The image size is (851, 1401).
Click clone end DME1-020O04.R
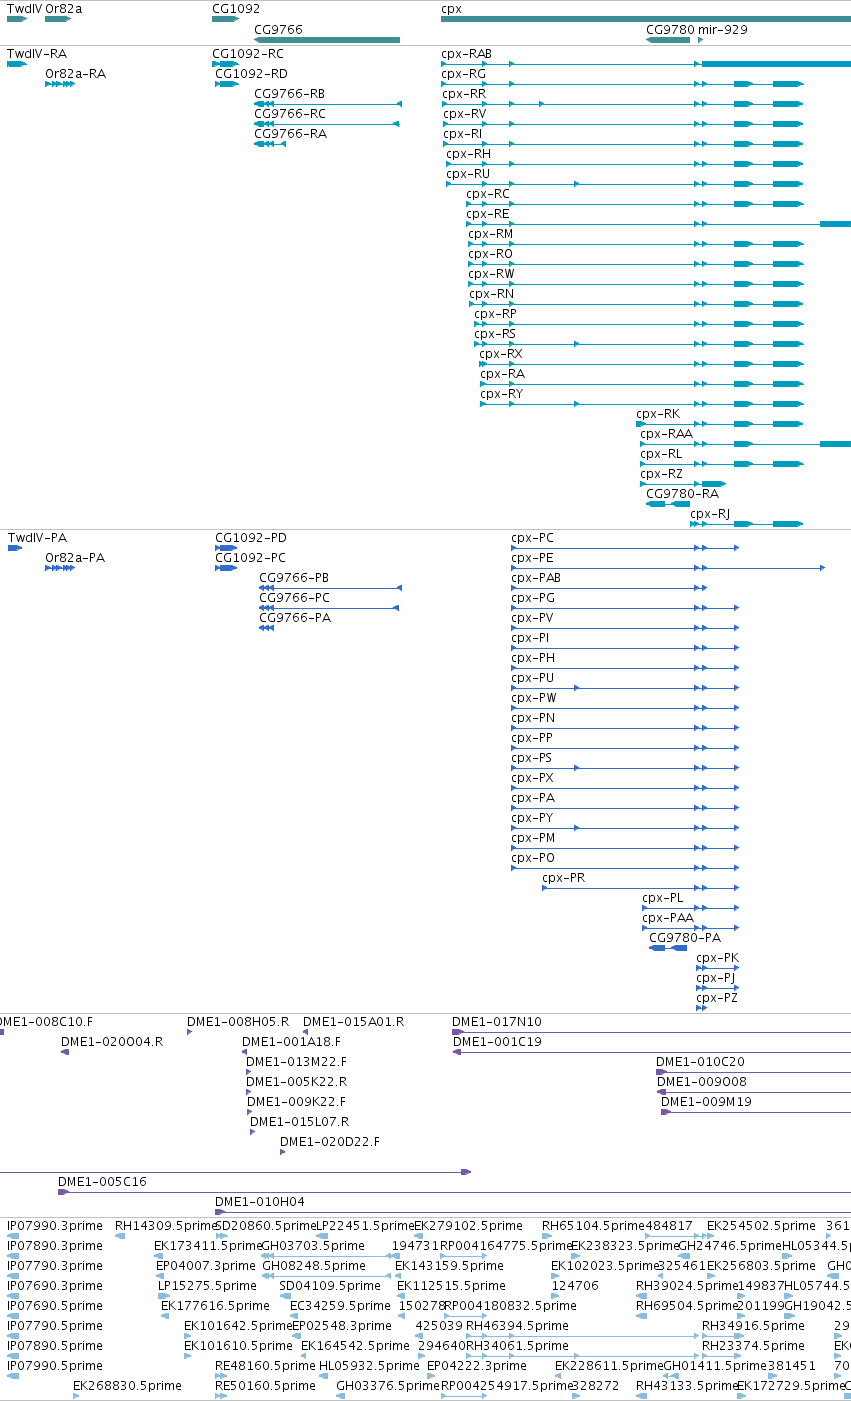[x=112, y=1042]
